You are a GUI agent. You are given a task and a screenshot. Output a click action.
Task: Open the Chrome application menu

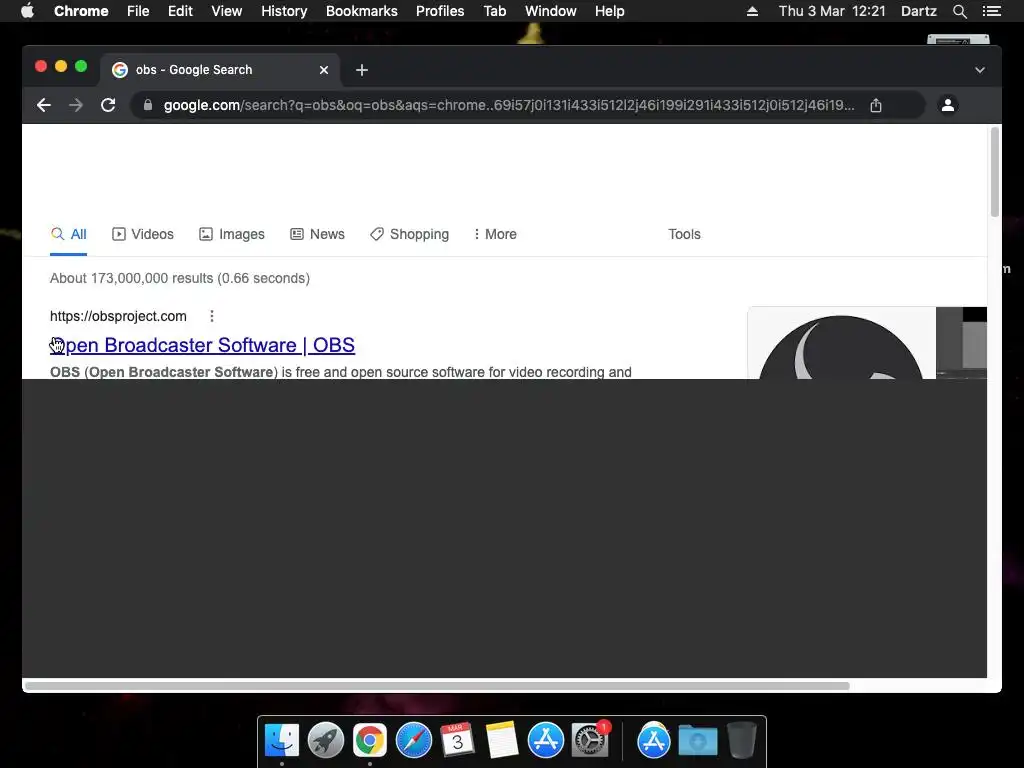81,11
